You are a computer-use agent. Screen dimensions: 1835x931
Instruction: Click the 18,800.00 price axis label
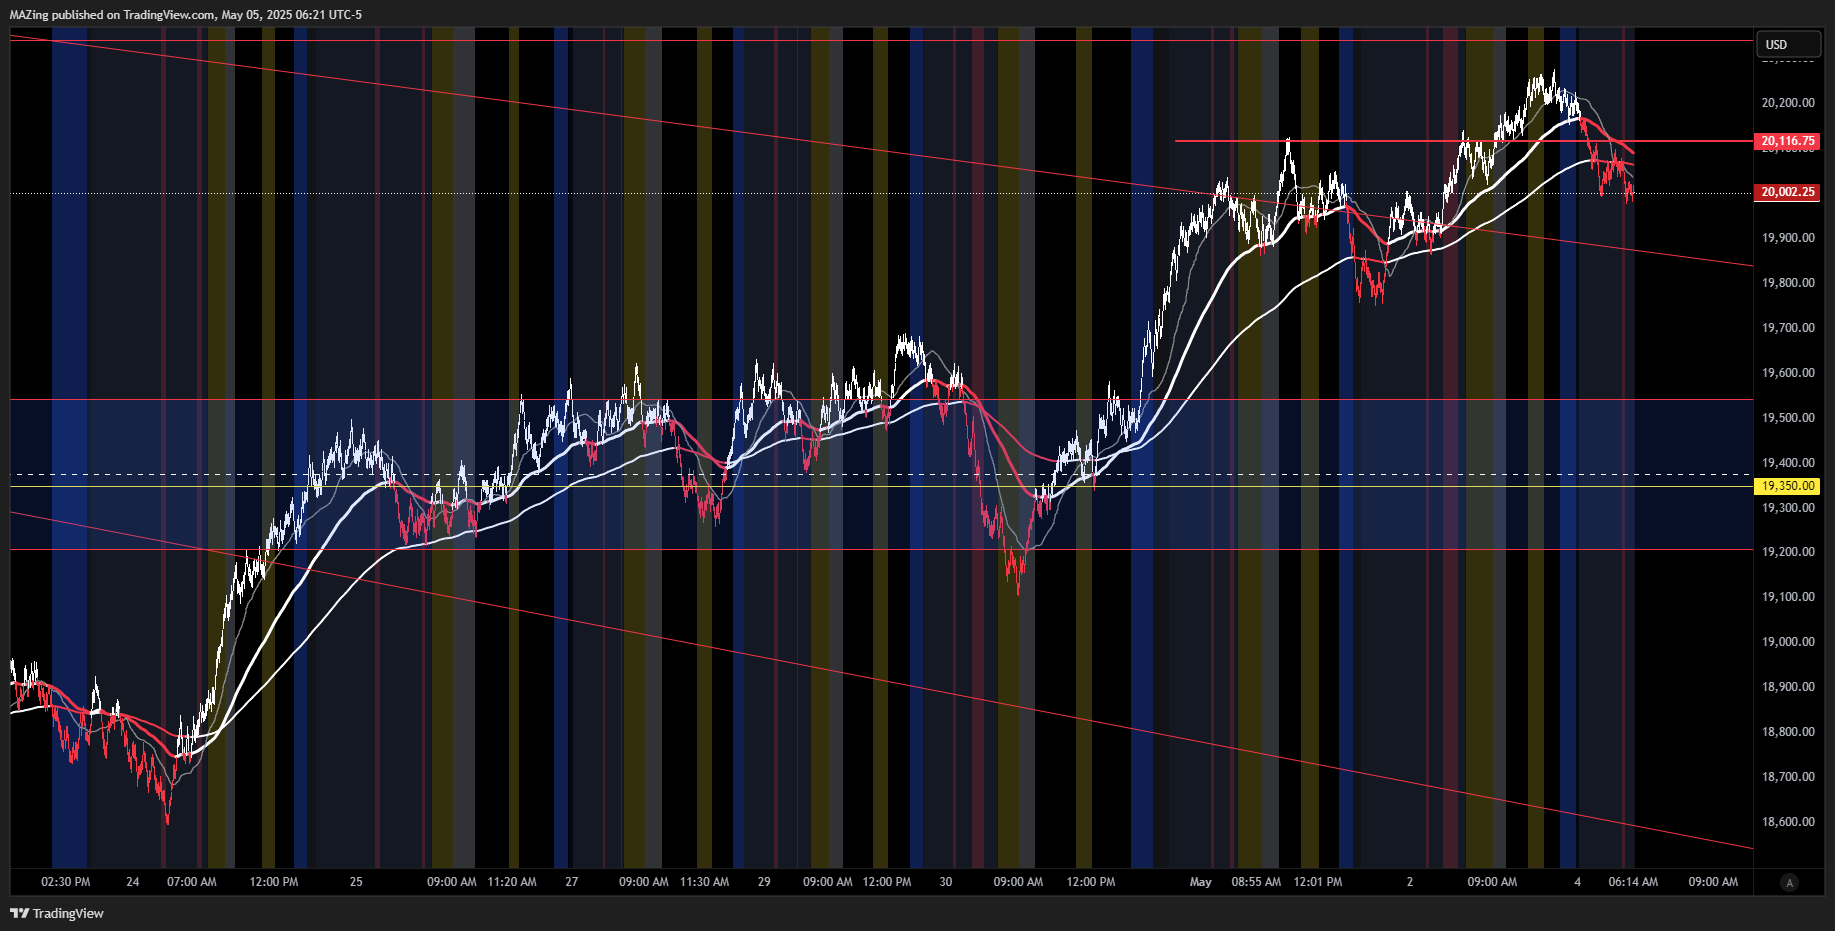point(1788,732)
